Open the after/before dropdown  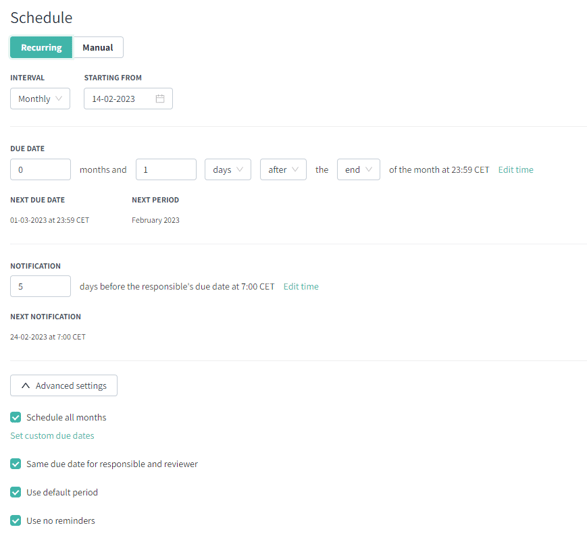(x=283, y=170)
